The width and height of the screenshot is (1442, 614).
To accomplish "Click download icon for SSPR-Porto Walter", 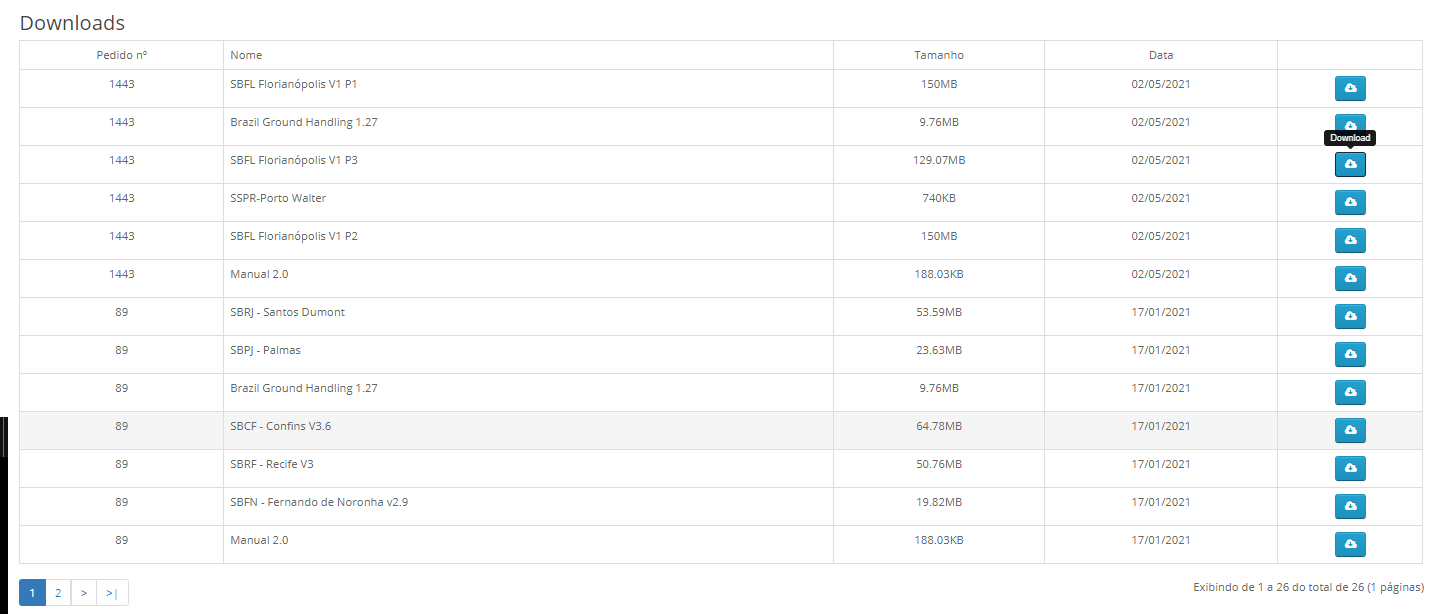I will 1350,202.
